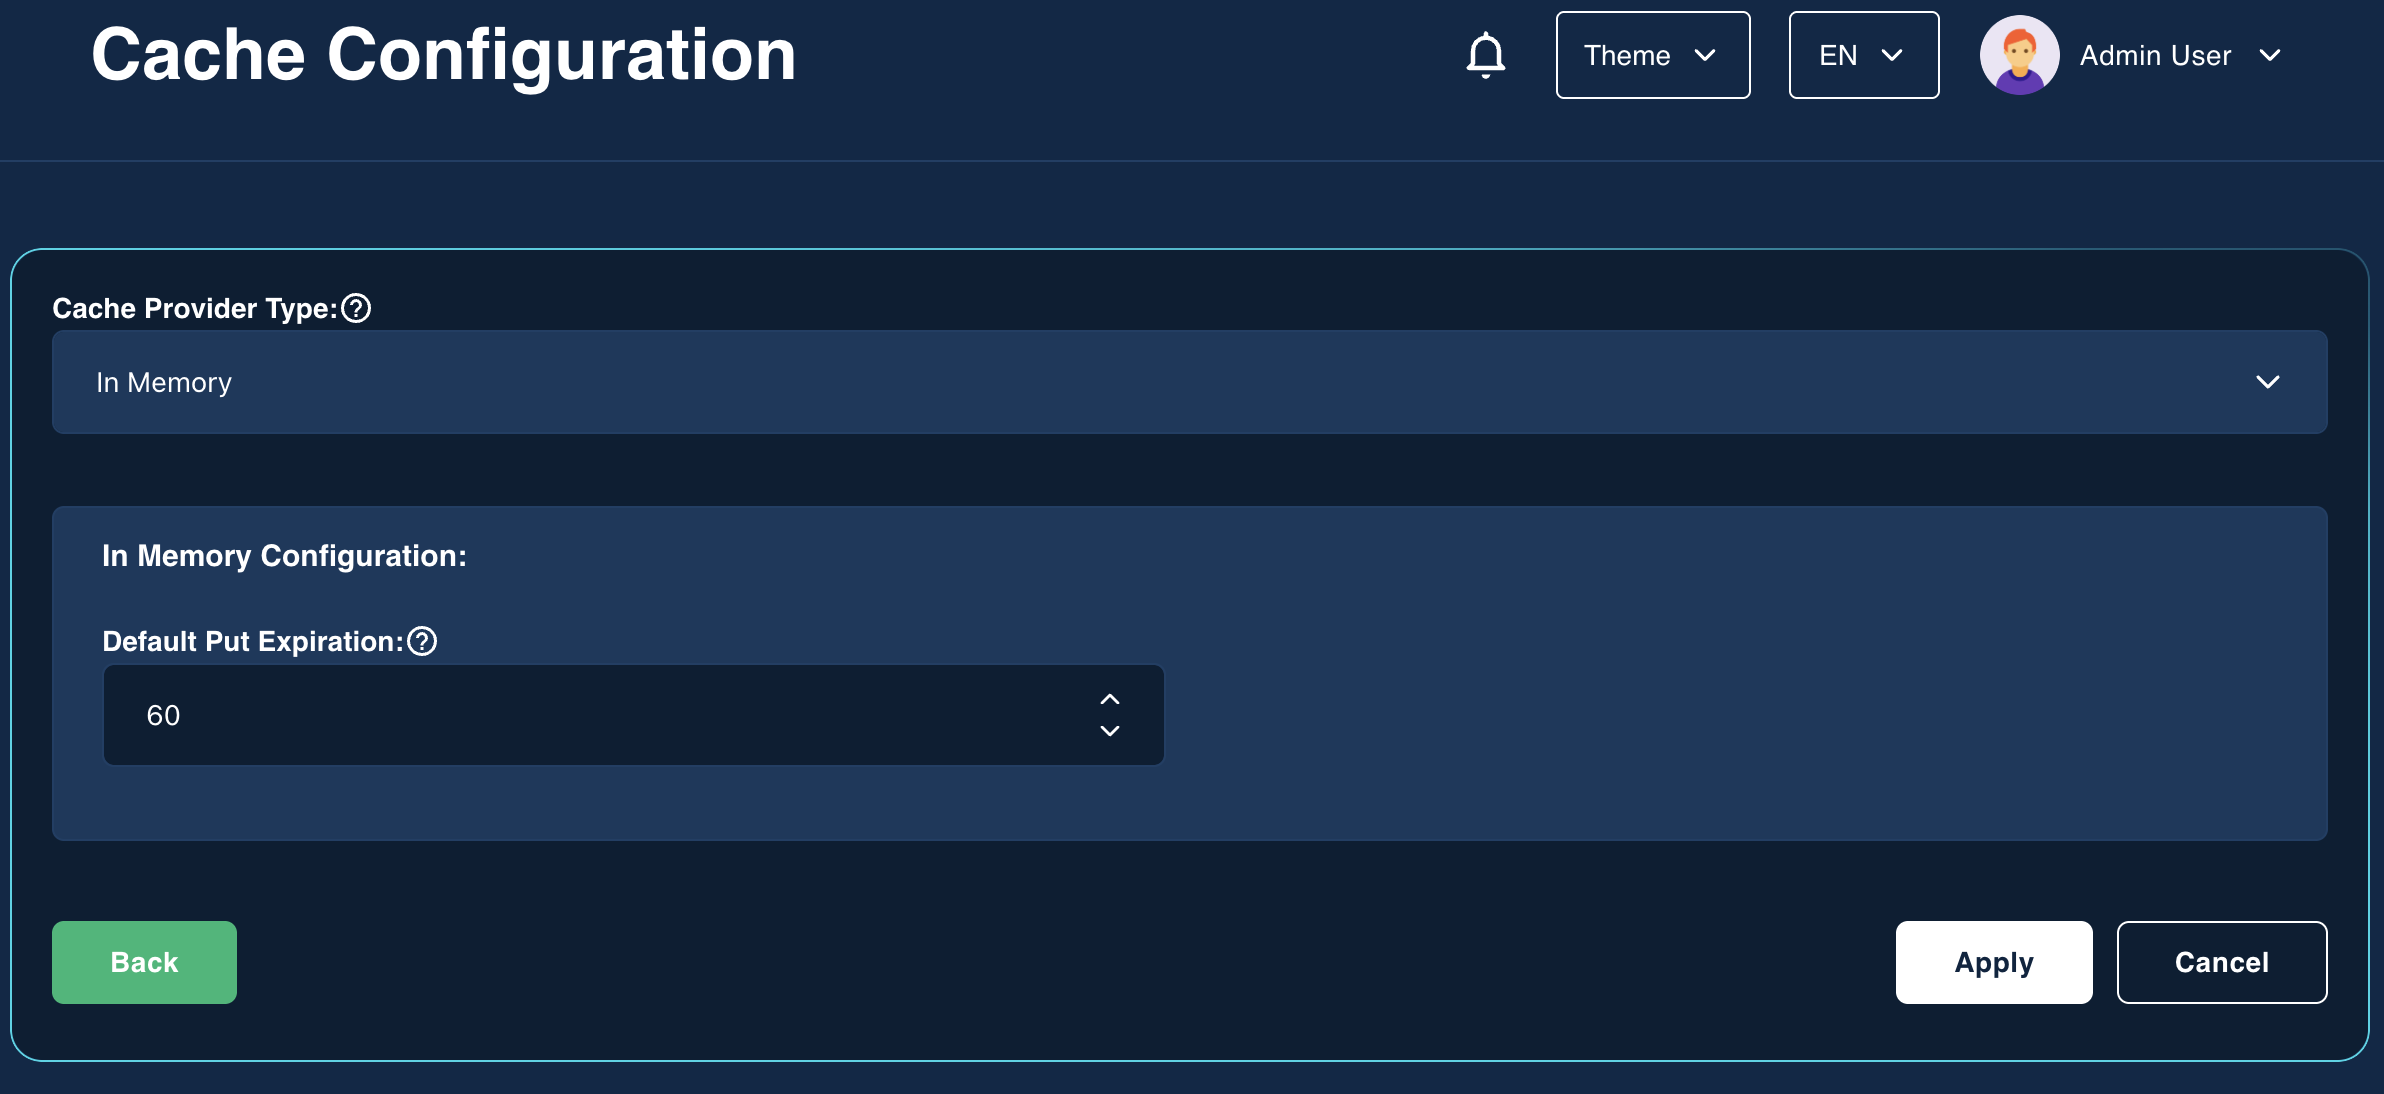Increase the Default Put Expiration value
The width and height of the screenshot is (2384, 1094).
pyautogui.click(x=1109, y=699)
